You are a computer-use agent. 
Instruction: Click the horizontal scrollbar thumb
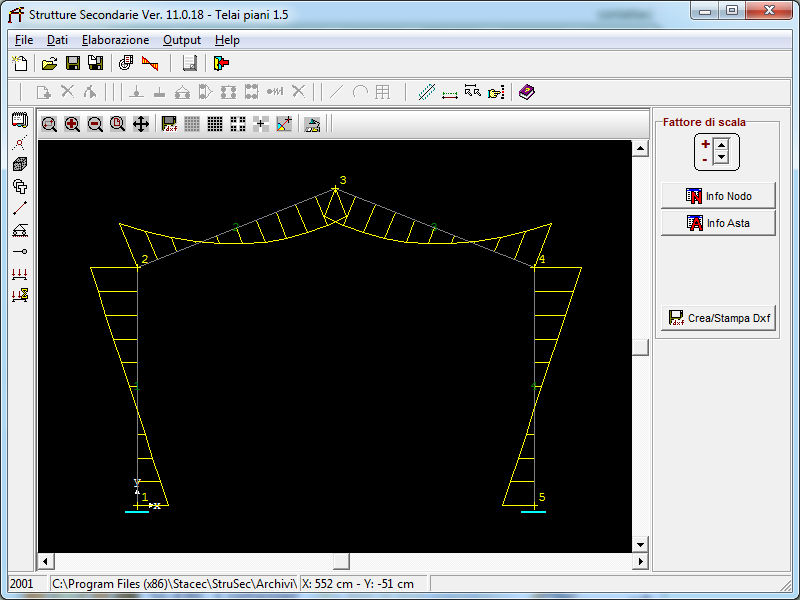point(341,562)
